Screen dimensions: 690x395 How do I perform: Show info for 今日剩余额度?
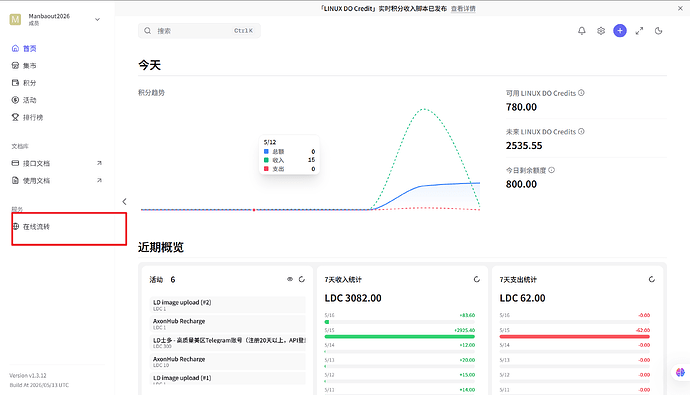pyautogui.click(x=551, y=170)
